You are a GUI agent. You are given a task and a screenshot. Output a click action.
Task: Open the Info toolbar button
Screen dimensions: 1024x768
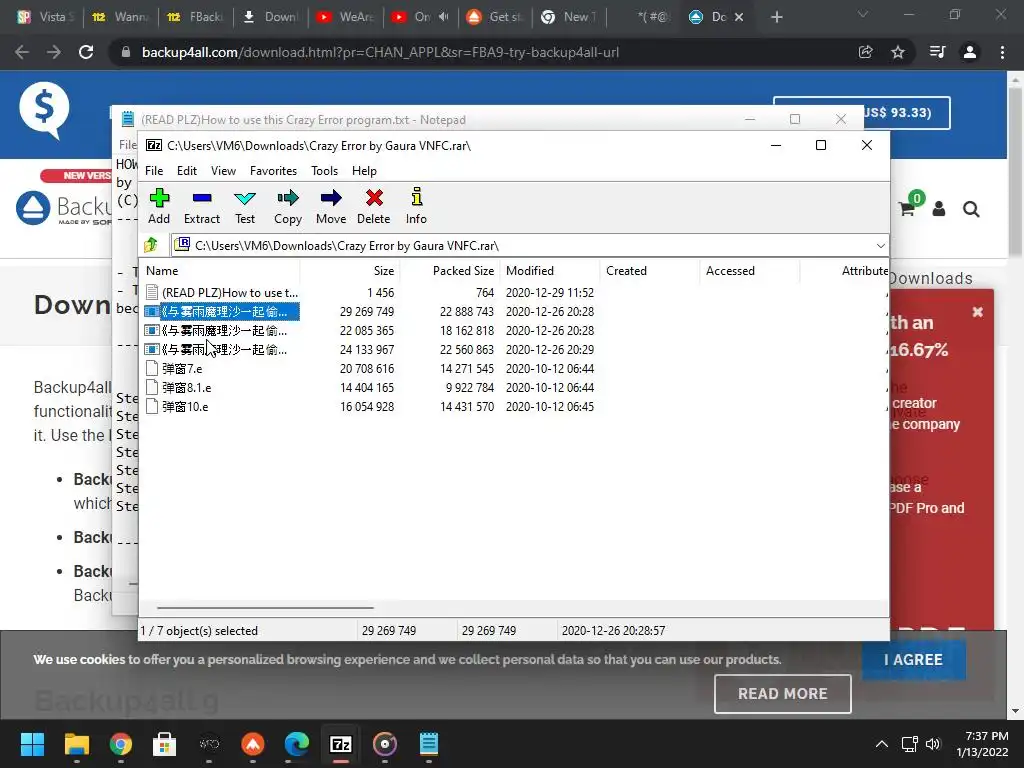[x=416, y=206]
